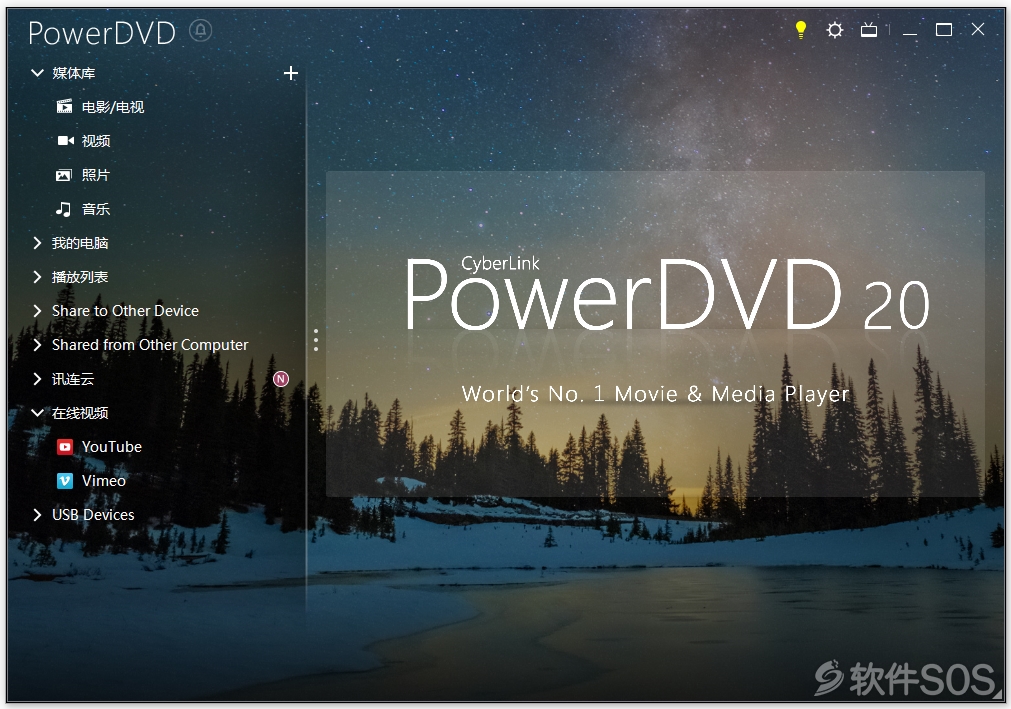Open Vimeo under online videos
This screenshot has height=709, width=1011.
point(104,481)
